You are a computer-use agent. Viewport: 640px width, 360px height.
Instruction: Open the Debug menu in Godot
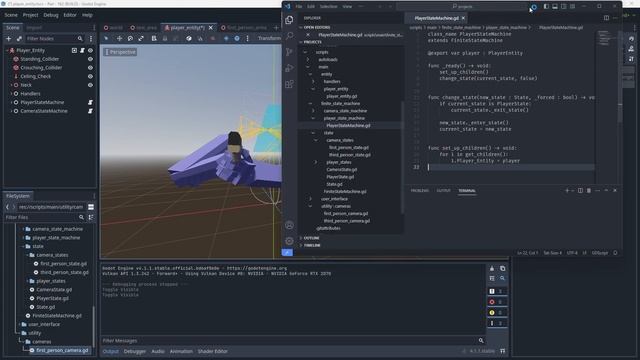(51, 15)
